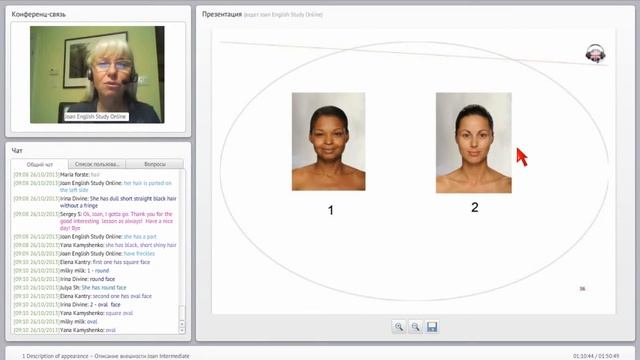Click the number 2 label under photo
The height and width of the screenshot is (360, 640).
(474, 207)
